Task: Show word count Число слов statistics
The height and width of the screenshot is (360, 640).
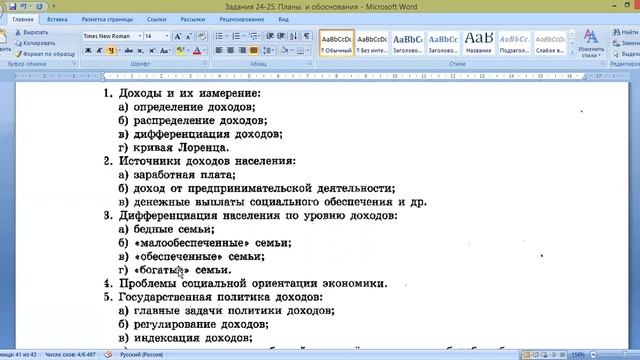Action: 70,355
